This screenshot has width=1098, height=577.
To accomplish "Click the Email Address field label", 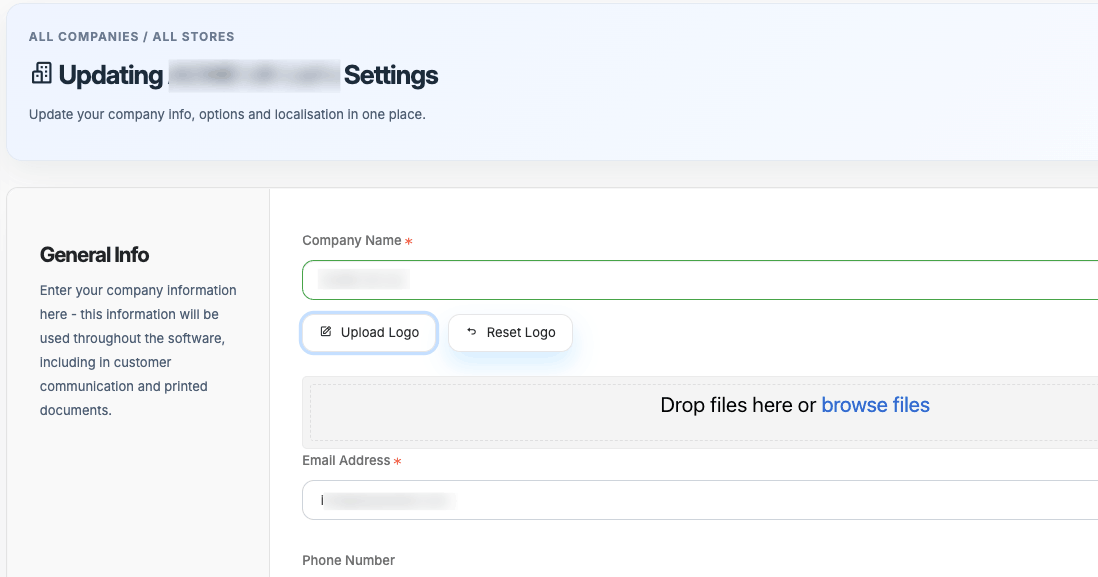I will [346, 461].
